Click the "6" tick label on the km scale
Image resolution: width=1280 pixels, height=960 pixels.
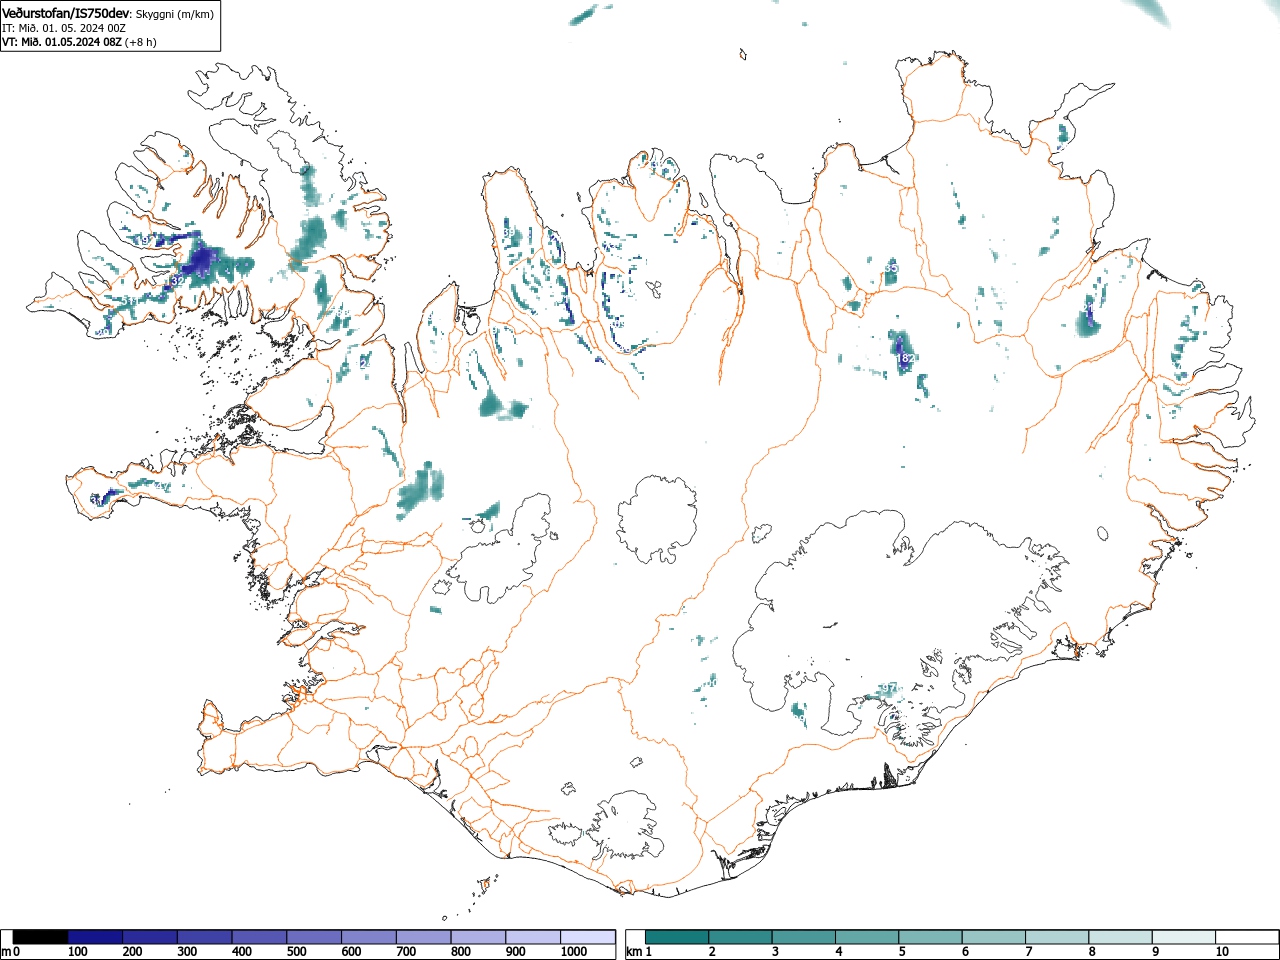pyautogui.click(x=965, y=952)
